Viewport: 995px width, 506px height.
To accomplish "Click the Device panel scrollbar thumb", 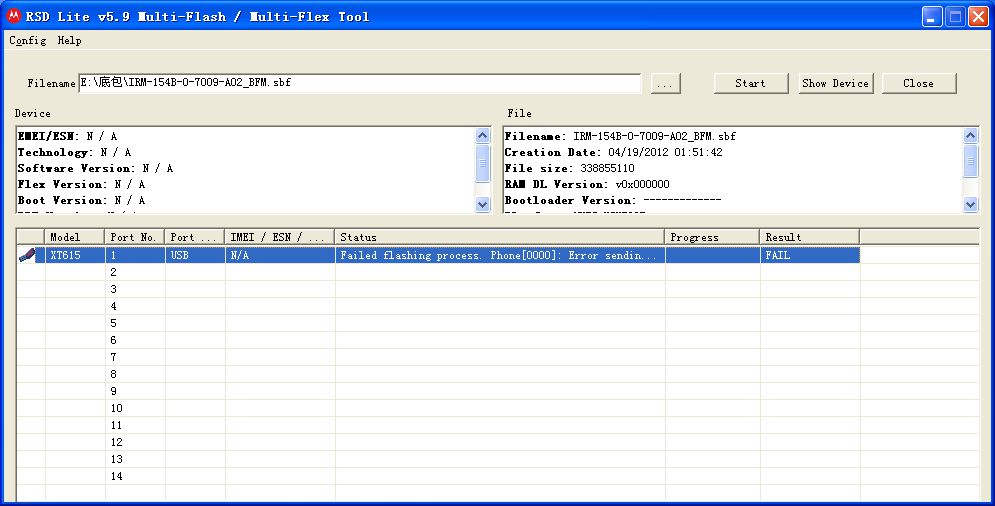I will point(483,163).
